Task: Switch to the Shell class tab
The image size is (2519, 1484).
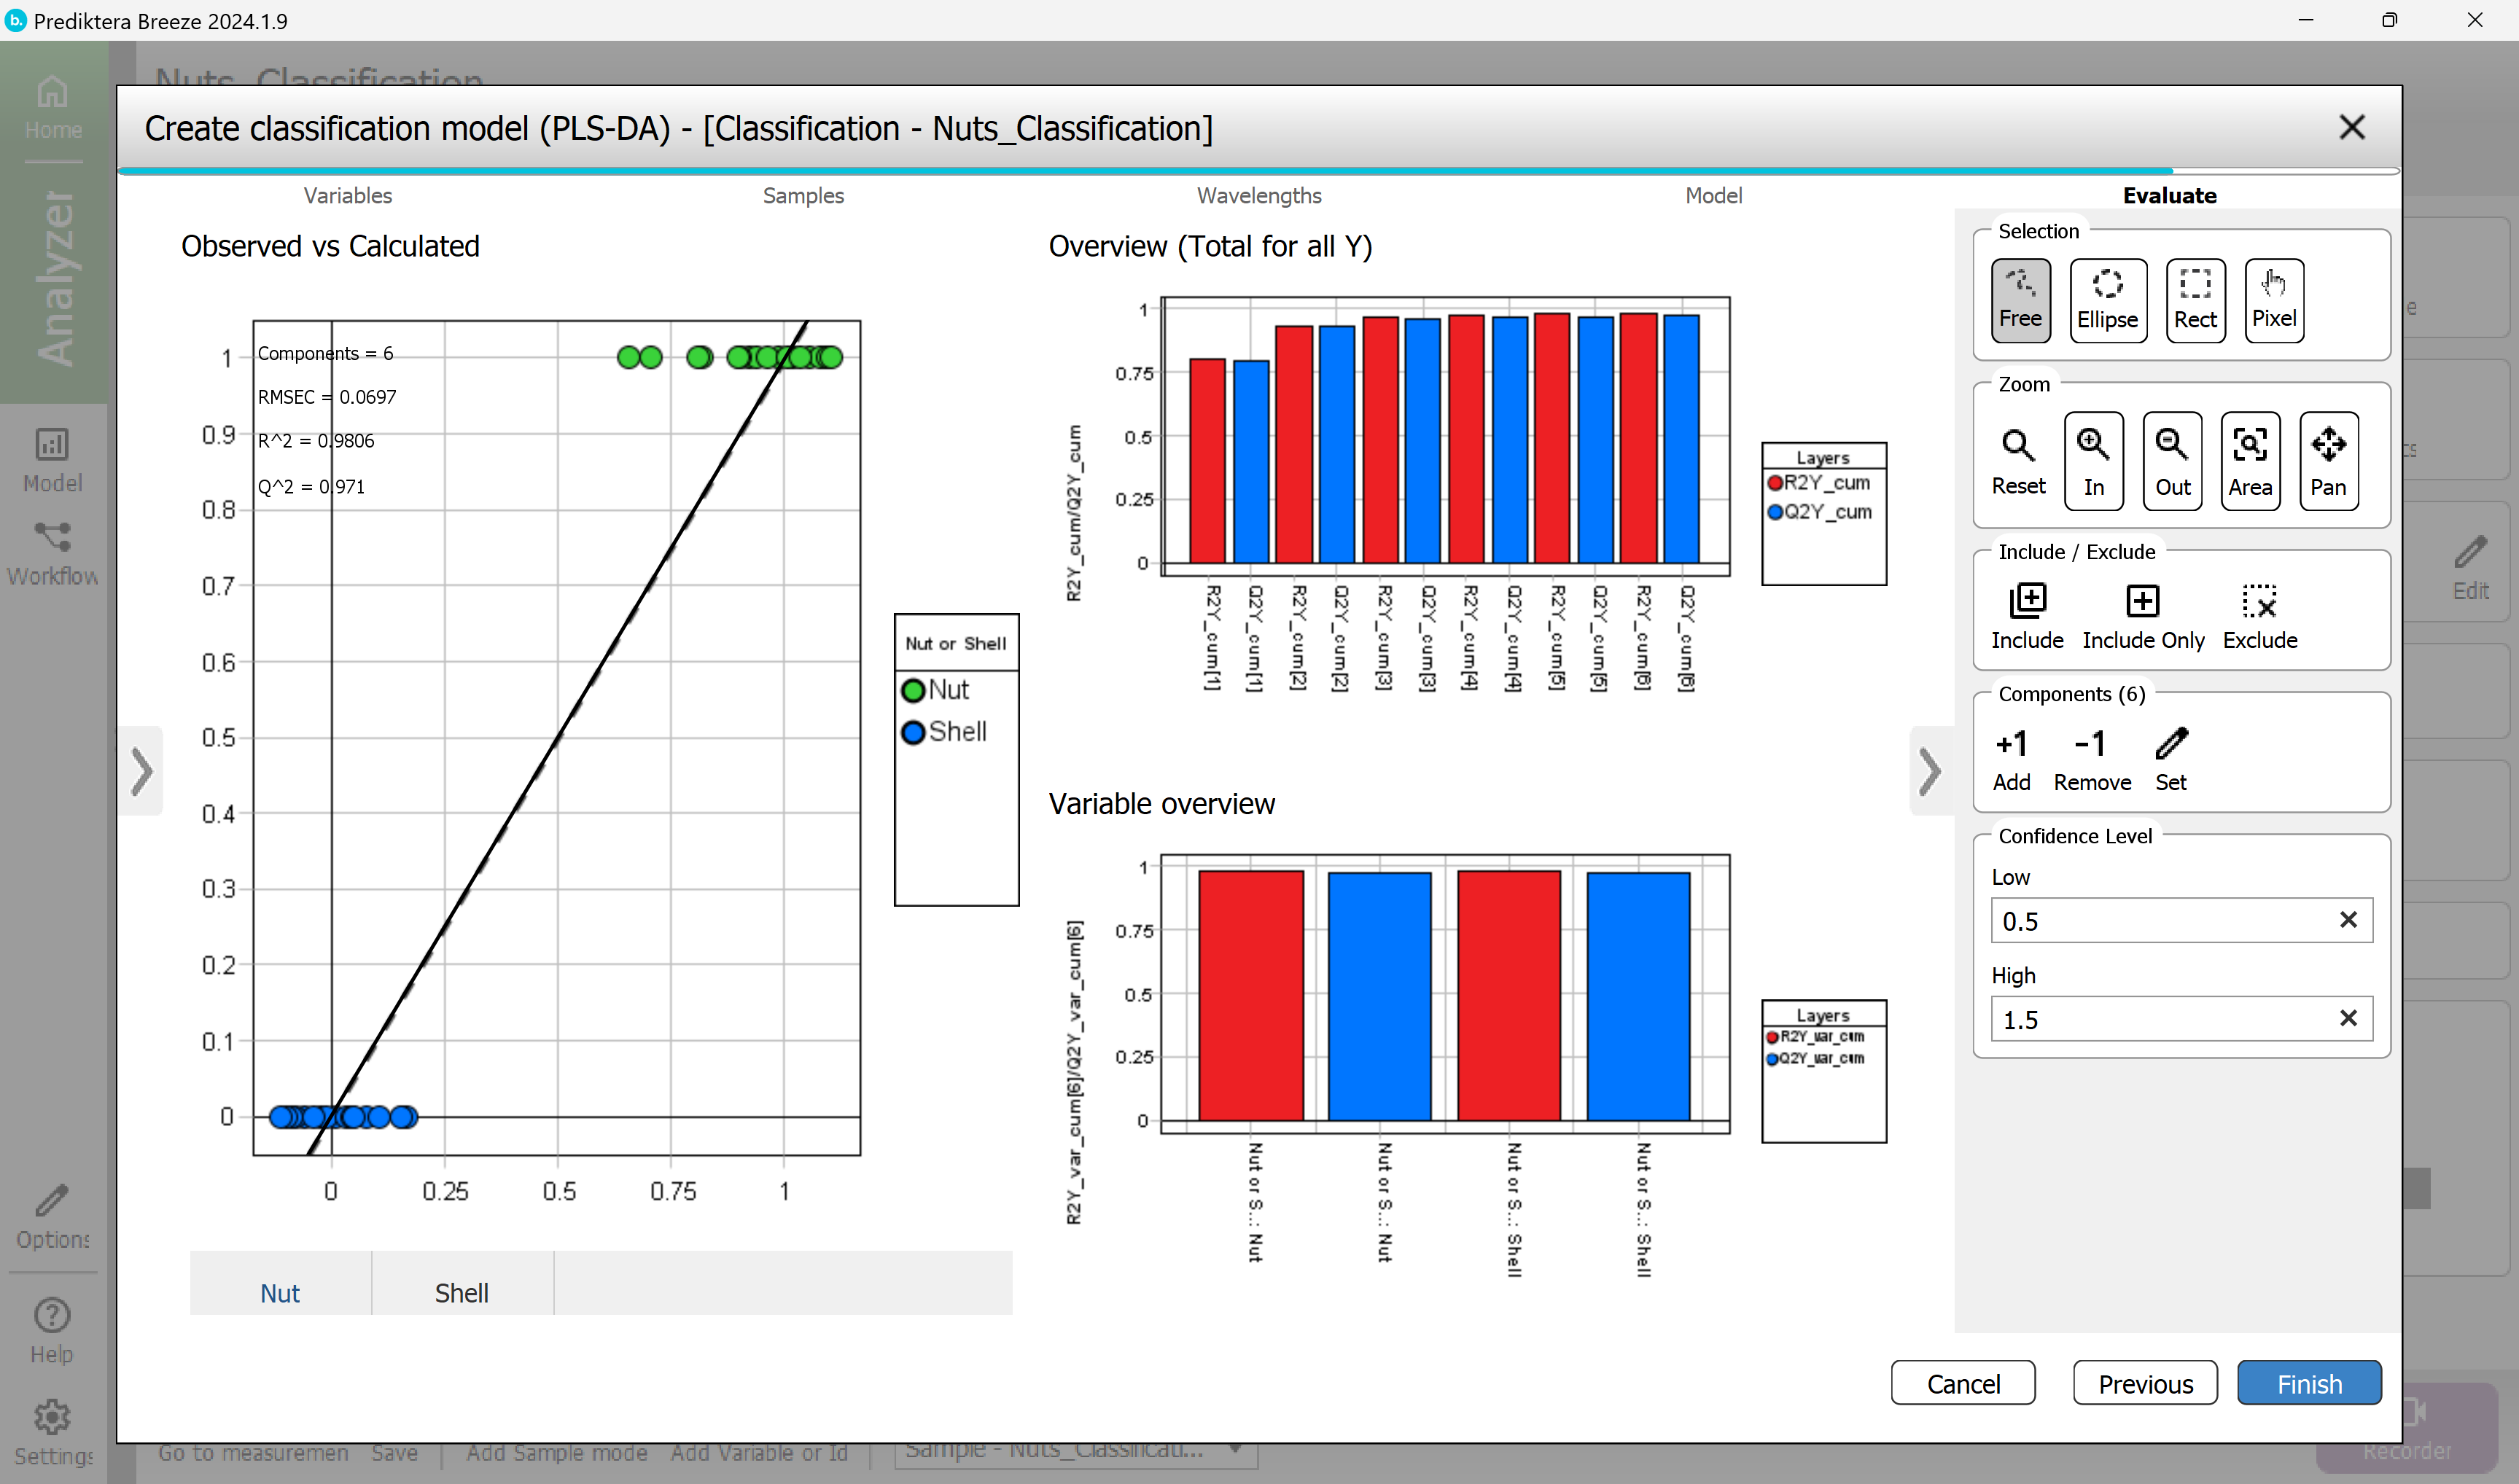Action: coord(461,1292)
